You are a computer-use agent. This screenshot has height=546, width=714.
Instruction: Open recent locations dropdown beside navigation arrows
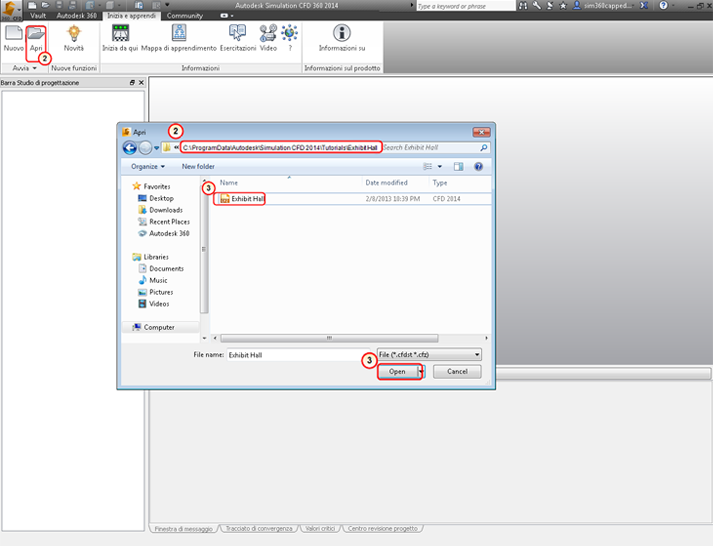(156, 148)
